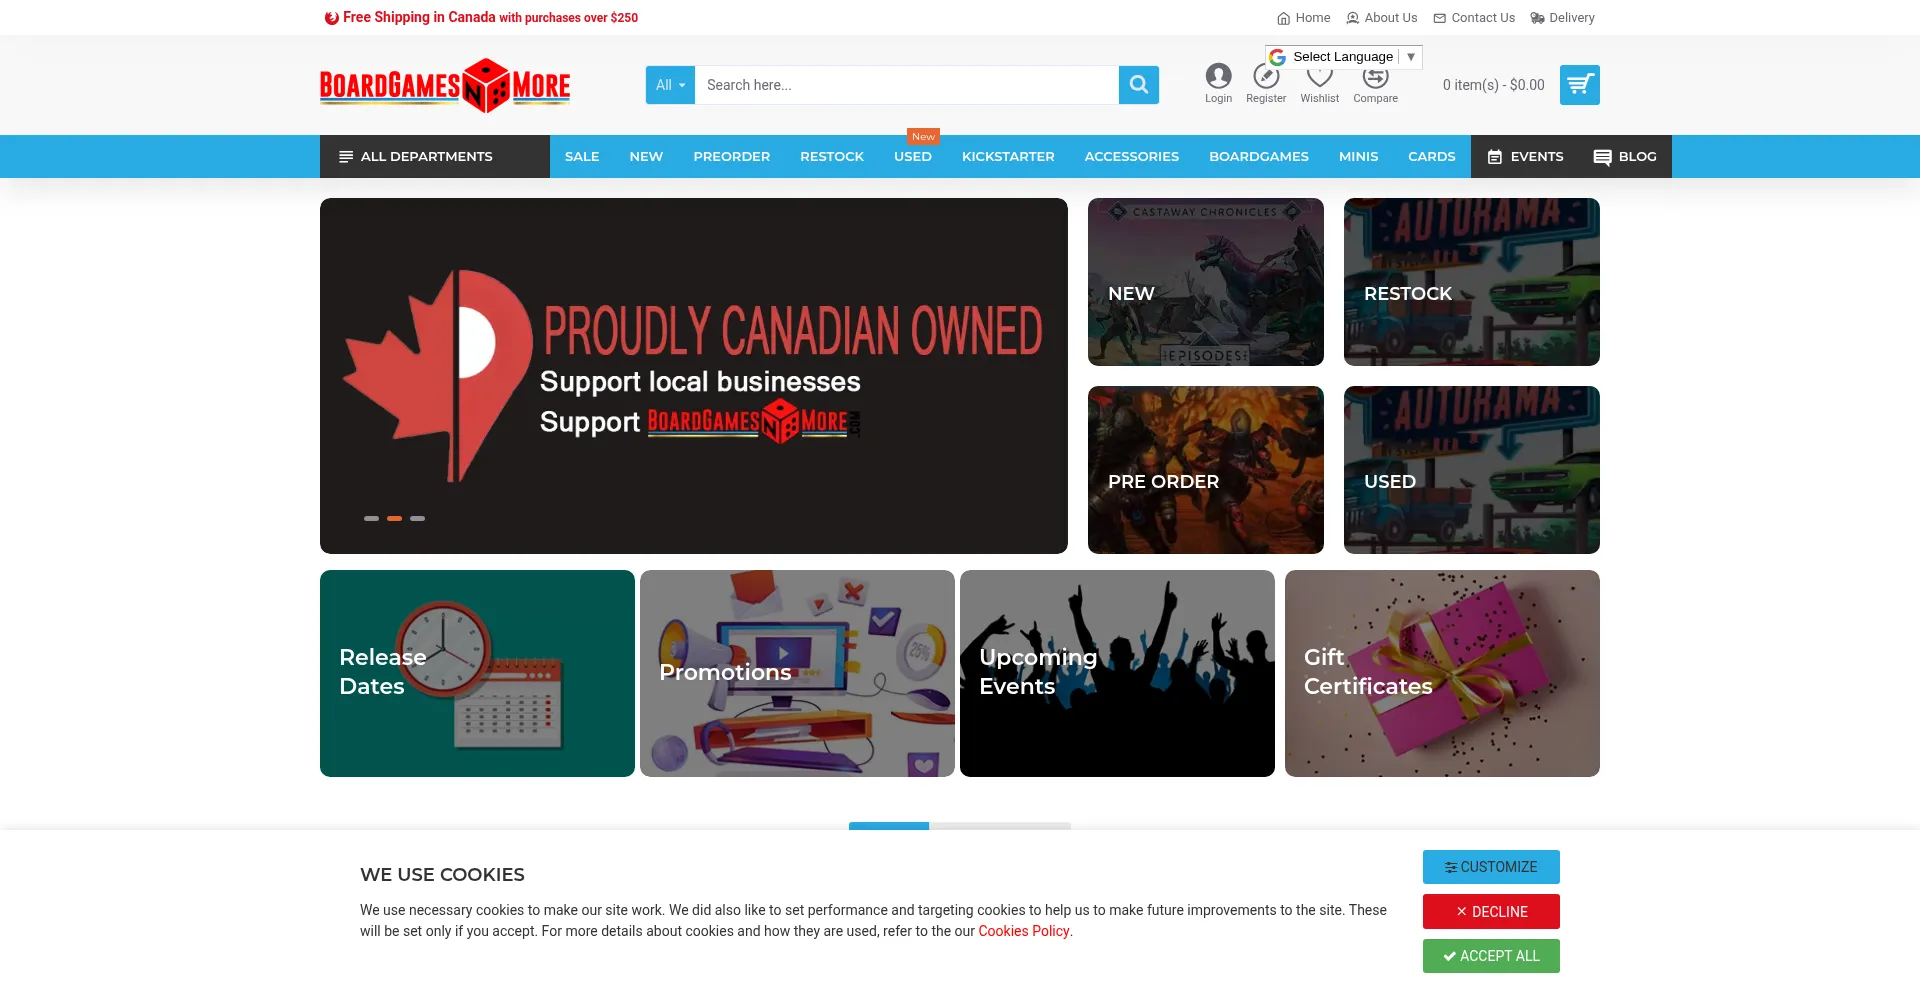
Task: Select the Register icon
Action: [1266, 76]
